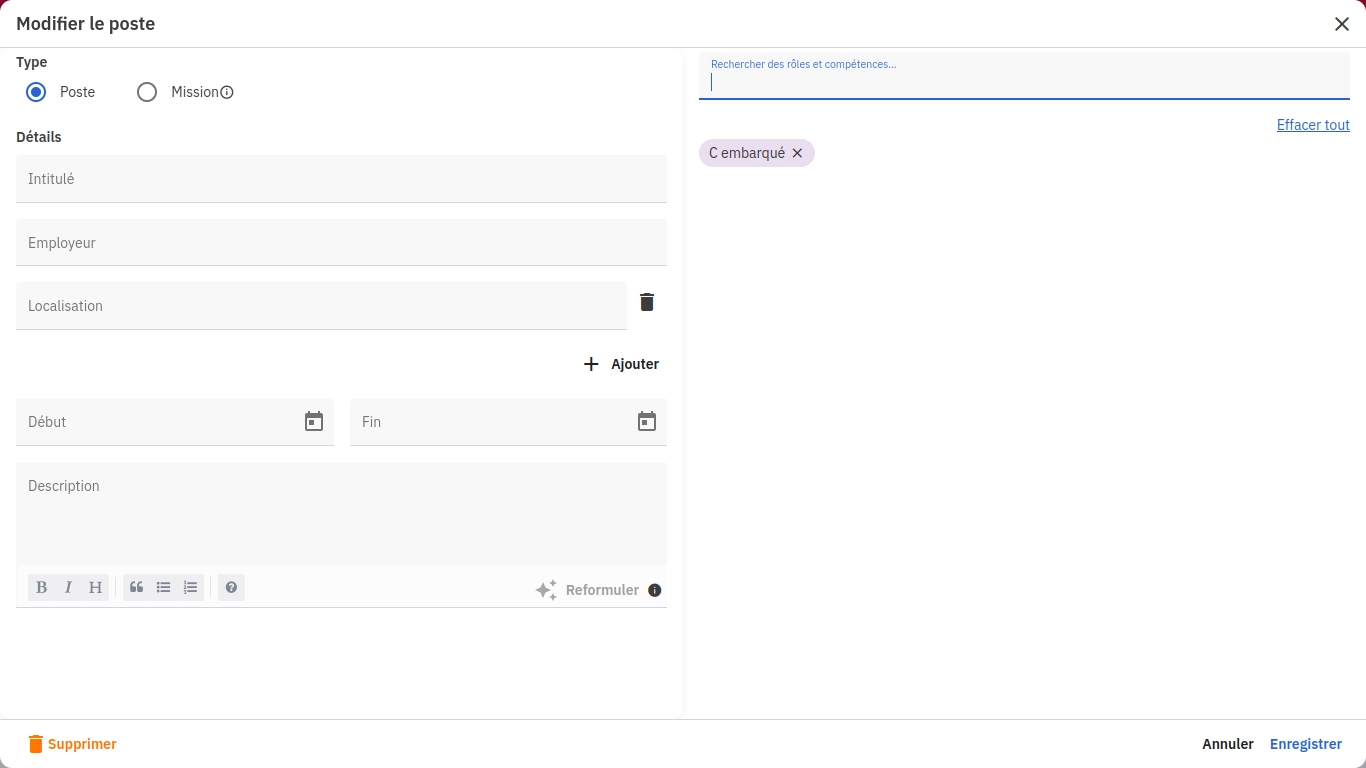Viewport: 1366px width, 768px height.
Task: Open the Début date picker calendar
Action: (x=314, y=422)
